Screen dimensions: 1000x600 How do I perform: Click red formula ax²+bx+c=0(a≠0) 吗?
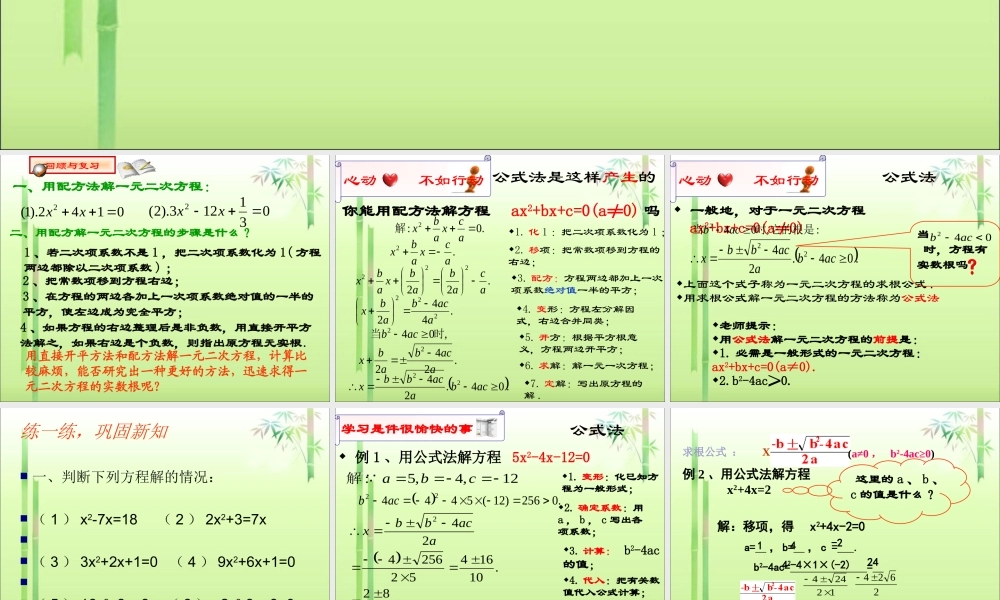[585, 210]
